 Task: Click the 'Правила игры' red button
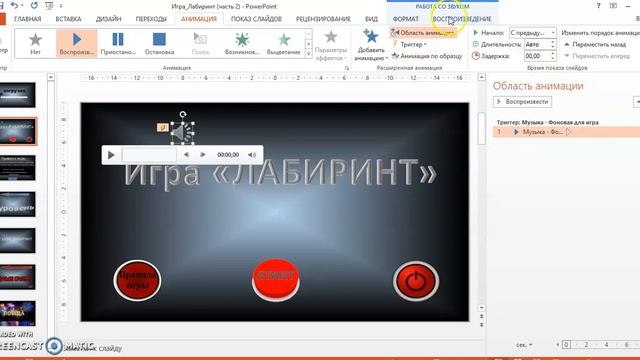click(x=137, y=280)
